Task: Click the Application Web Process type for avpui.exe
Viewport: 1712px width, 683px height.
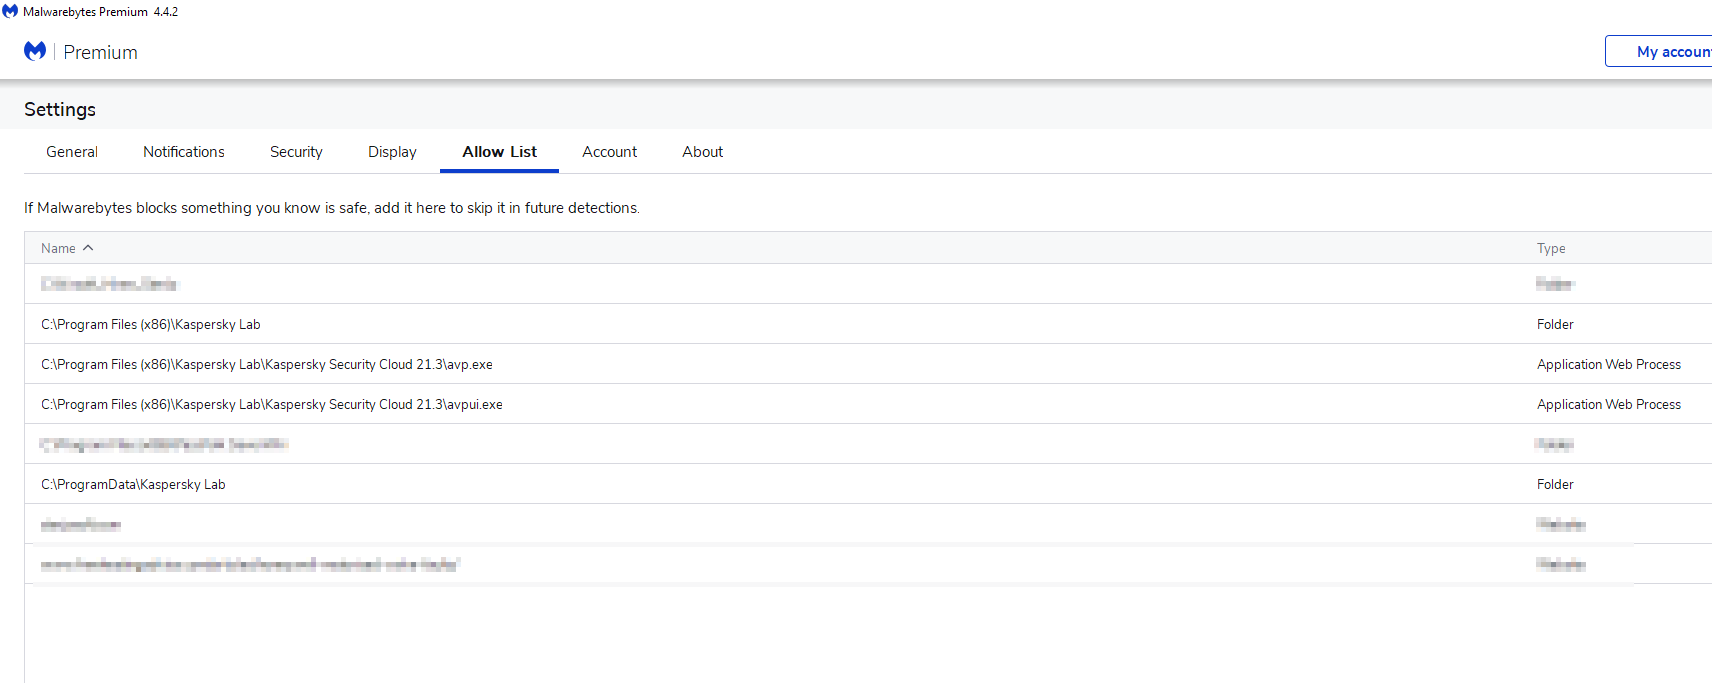Action: 1609,404
